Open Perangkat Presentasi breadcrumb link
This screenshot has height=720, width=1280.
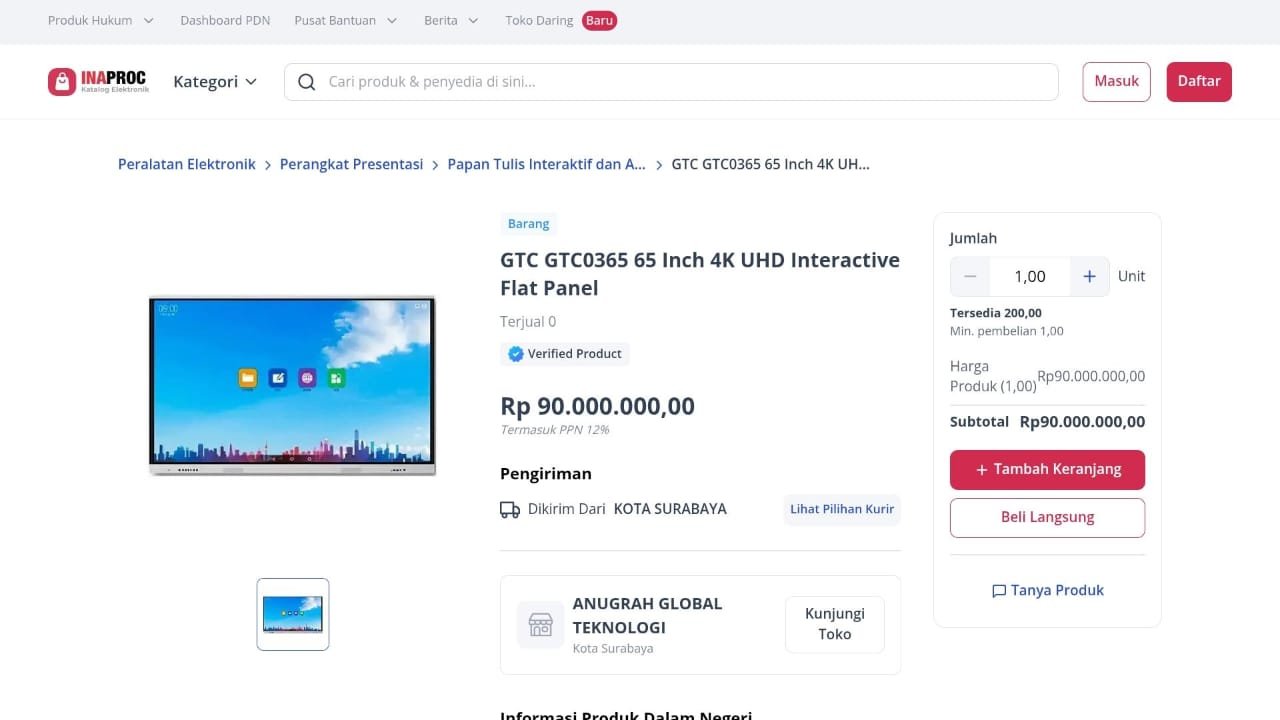(351, 164)
